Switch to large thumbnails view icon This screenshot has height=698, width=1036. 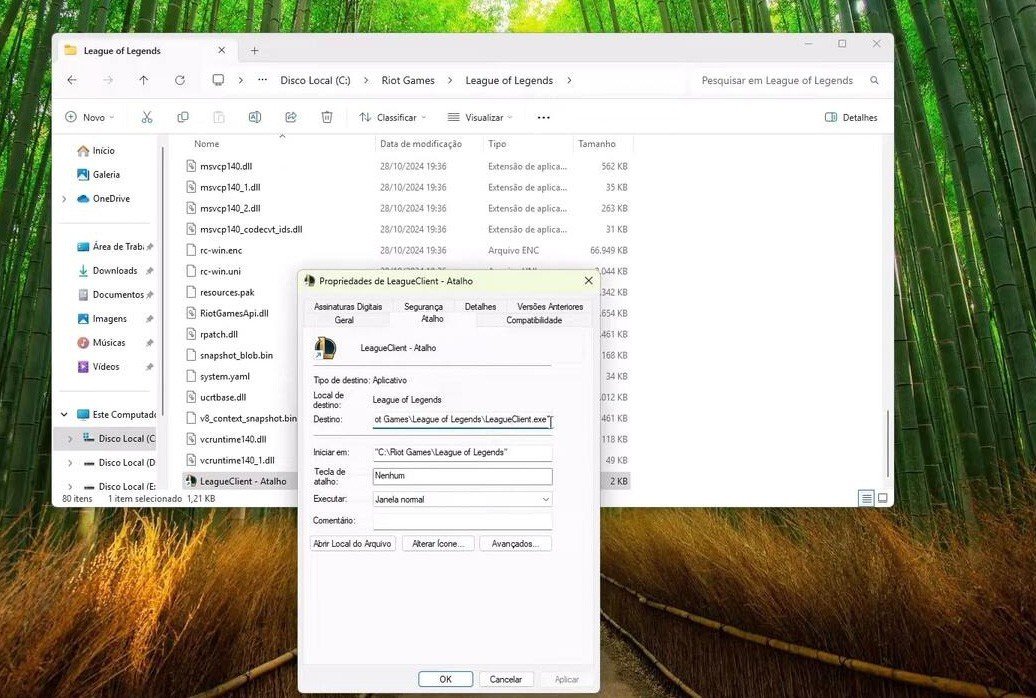882,498
